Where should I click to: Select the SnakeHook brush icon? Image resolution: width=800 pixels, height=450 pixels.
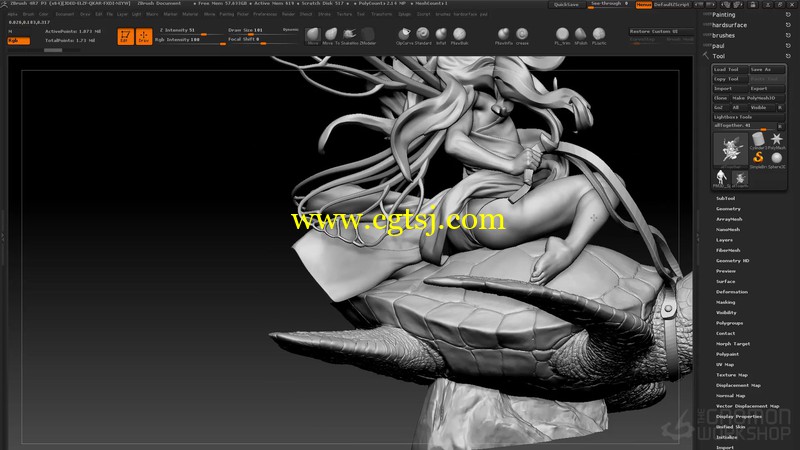(x=349, y=35)
